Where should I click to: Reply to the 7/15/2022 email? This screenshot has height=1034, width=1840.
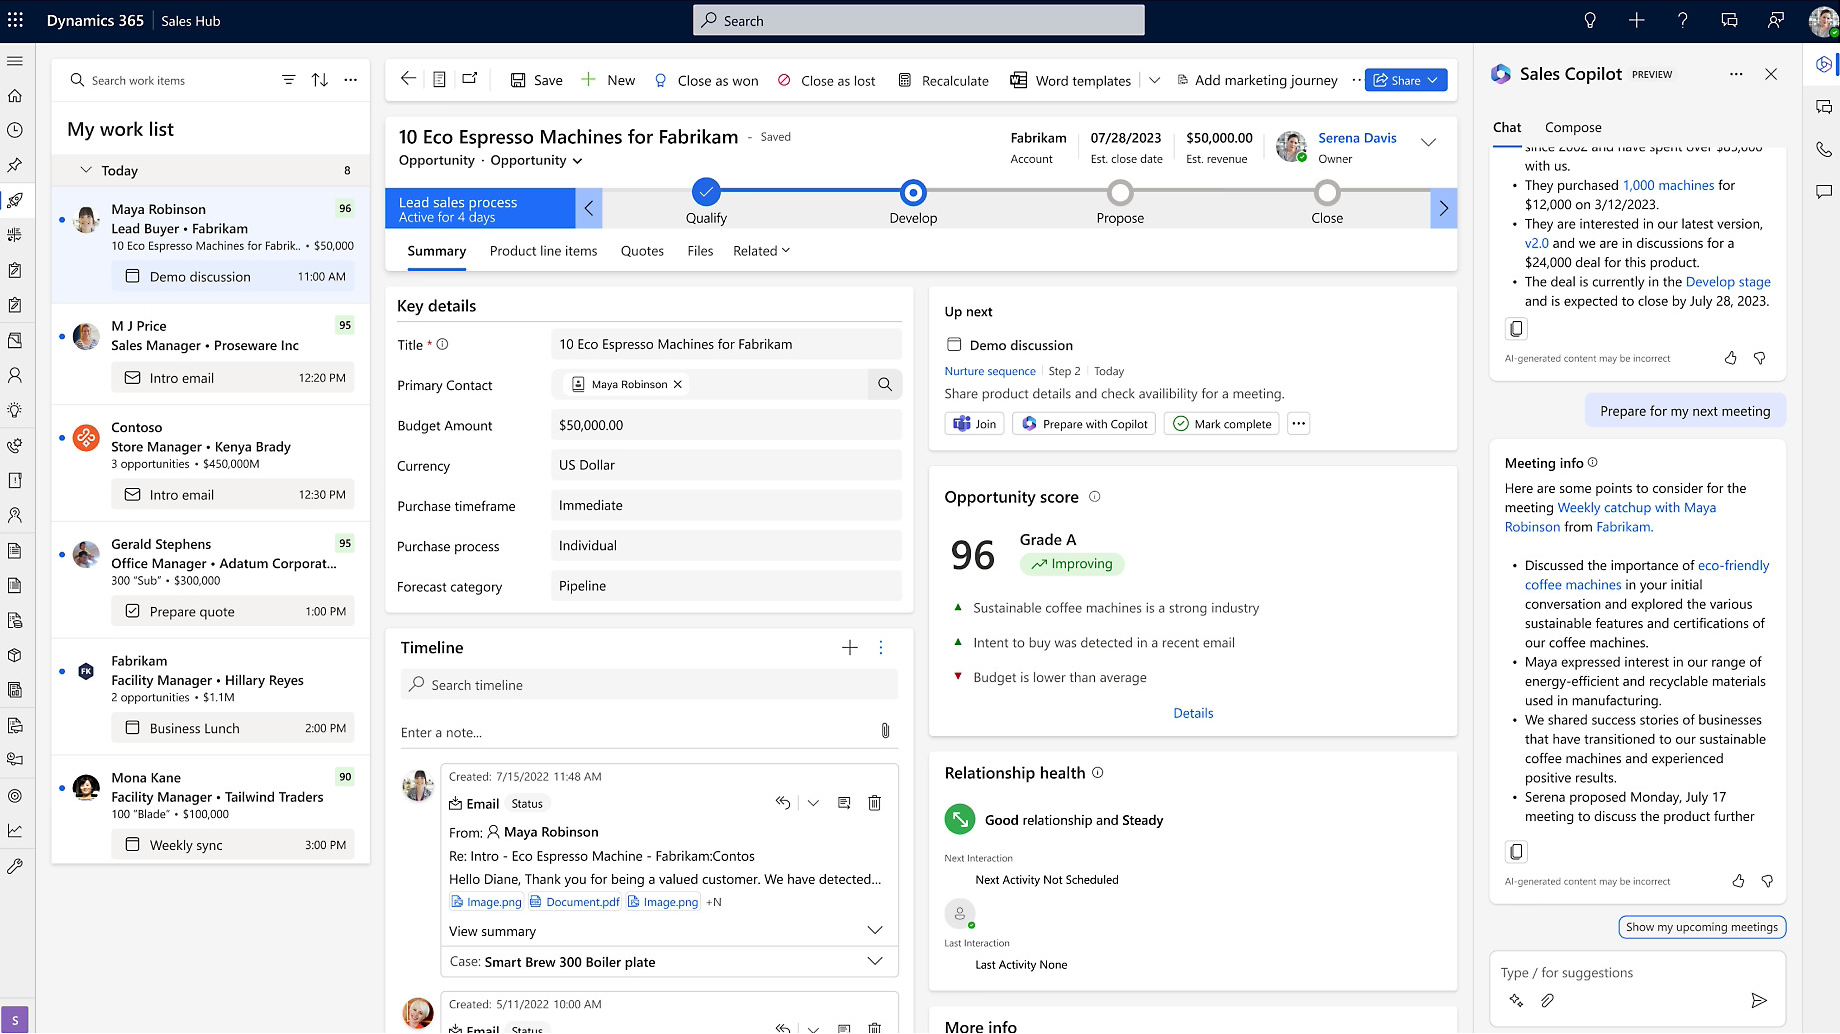[783, 803]
